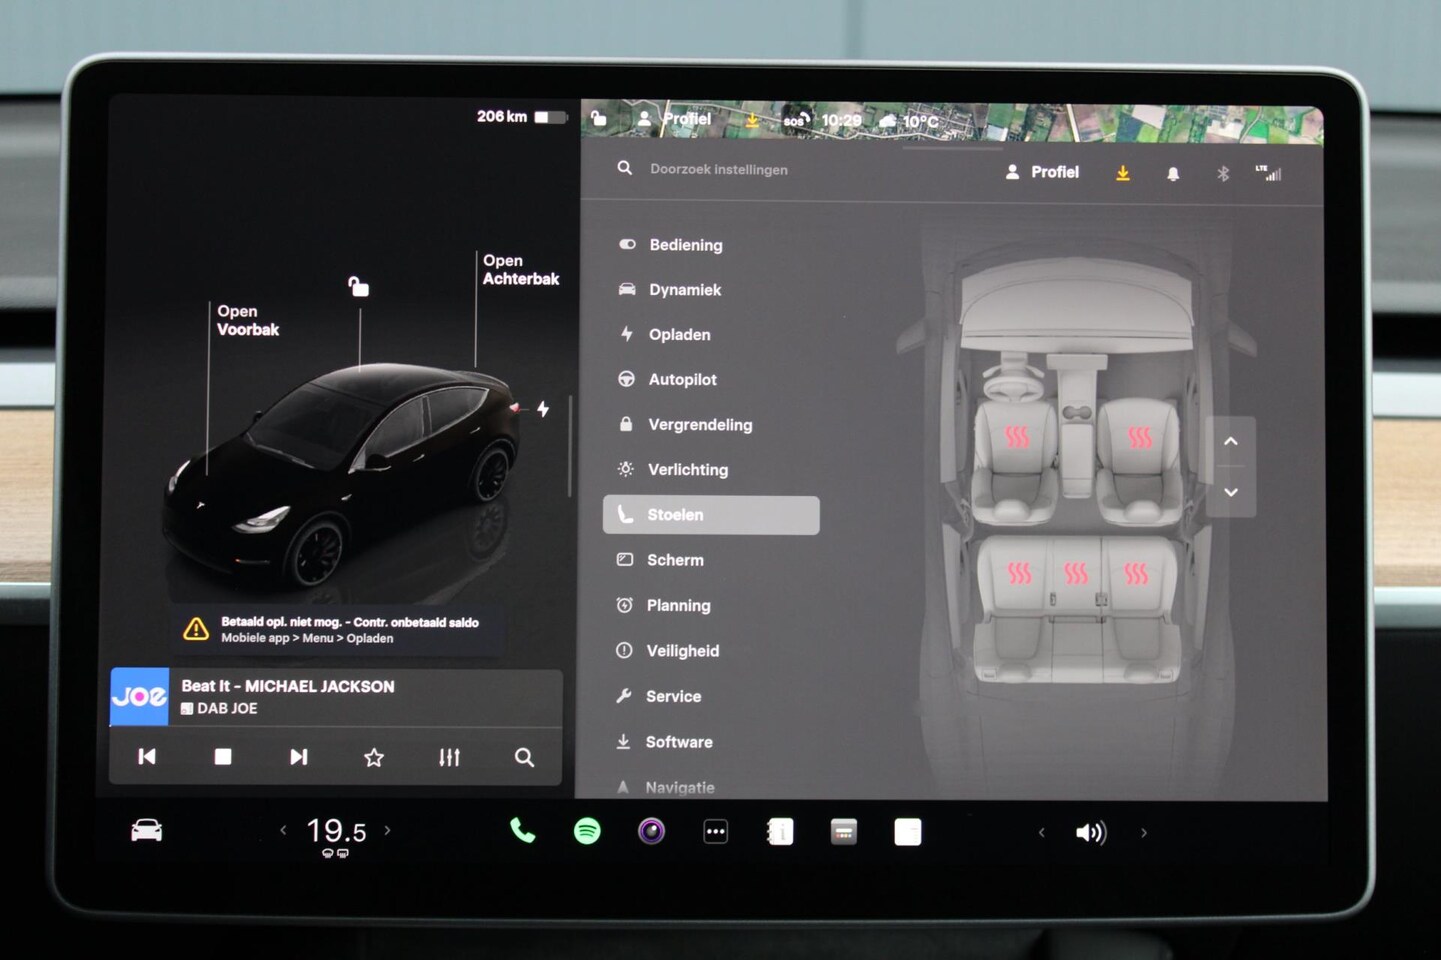This screenshot has width=1441, height=960.
Task: Click the notifications bell icon
Action: [1173, 173]
